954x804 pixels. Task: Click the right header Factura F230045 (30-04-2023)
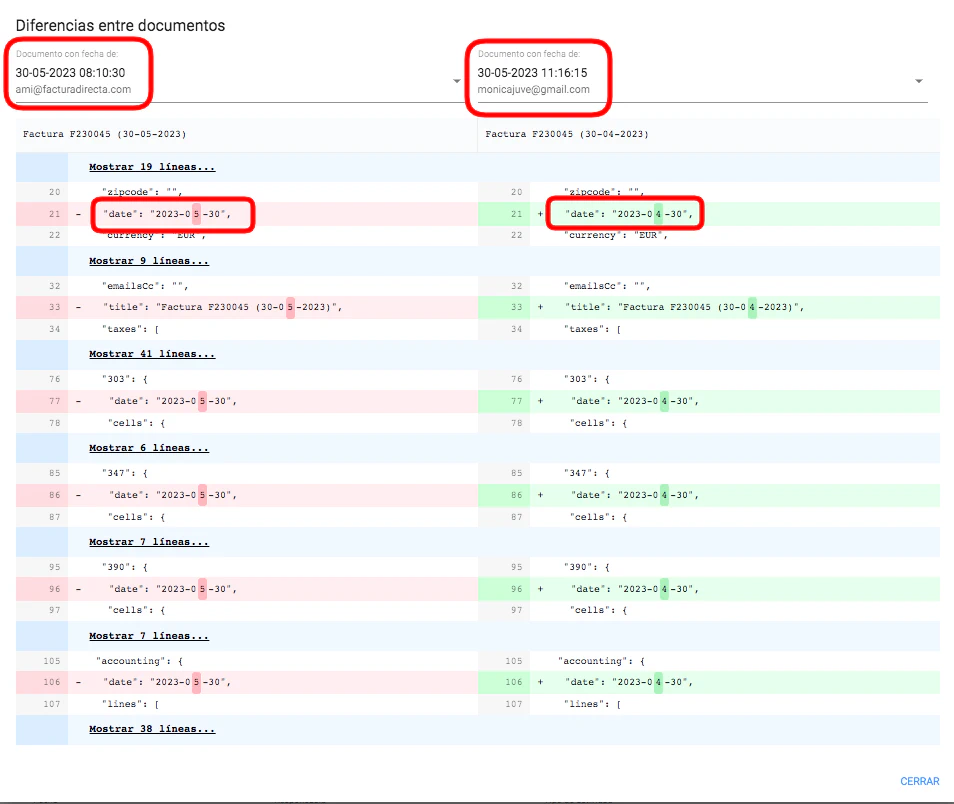566,134
